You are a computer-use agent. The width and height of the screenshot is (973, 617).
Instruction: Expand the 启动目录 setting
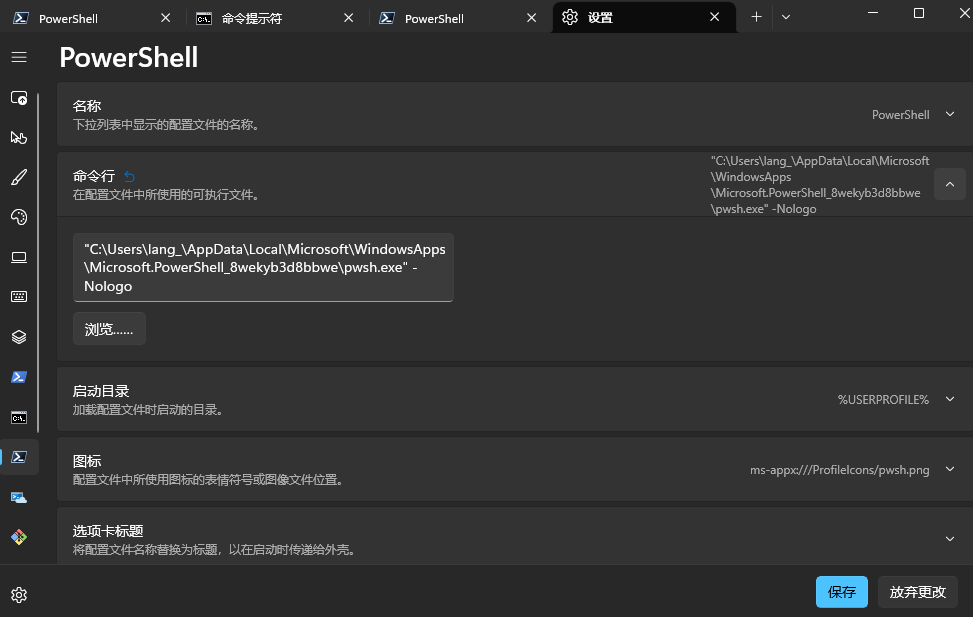[949, 399]
